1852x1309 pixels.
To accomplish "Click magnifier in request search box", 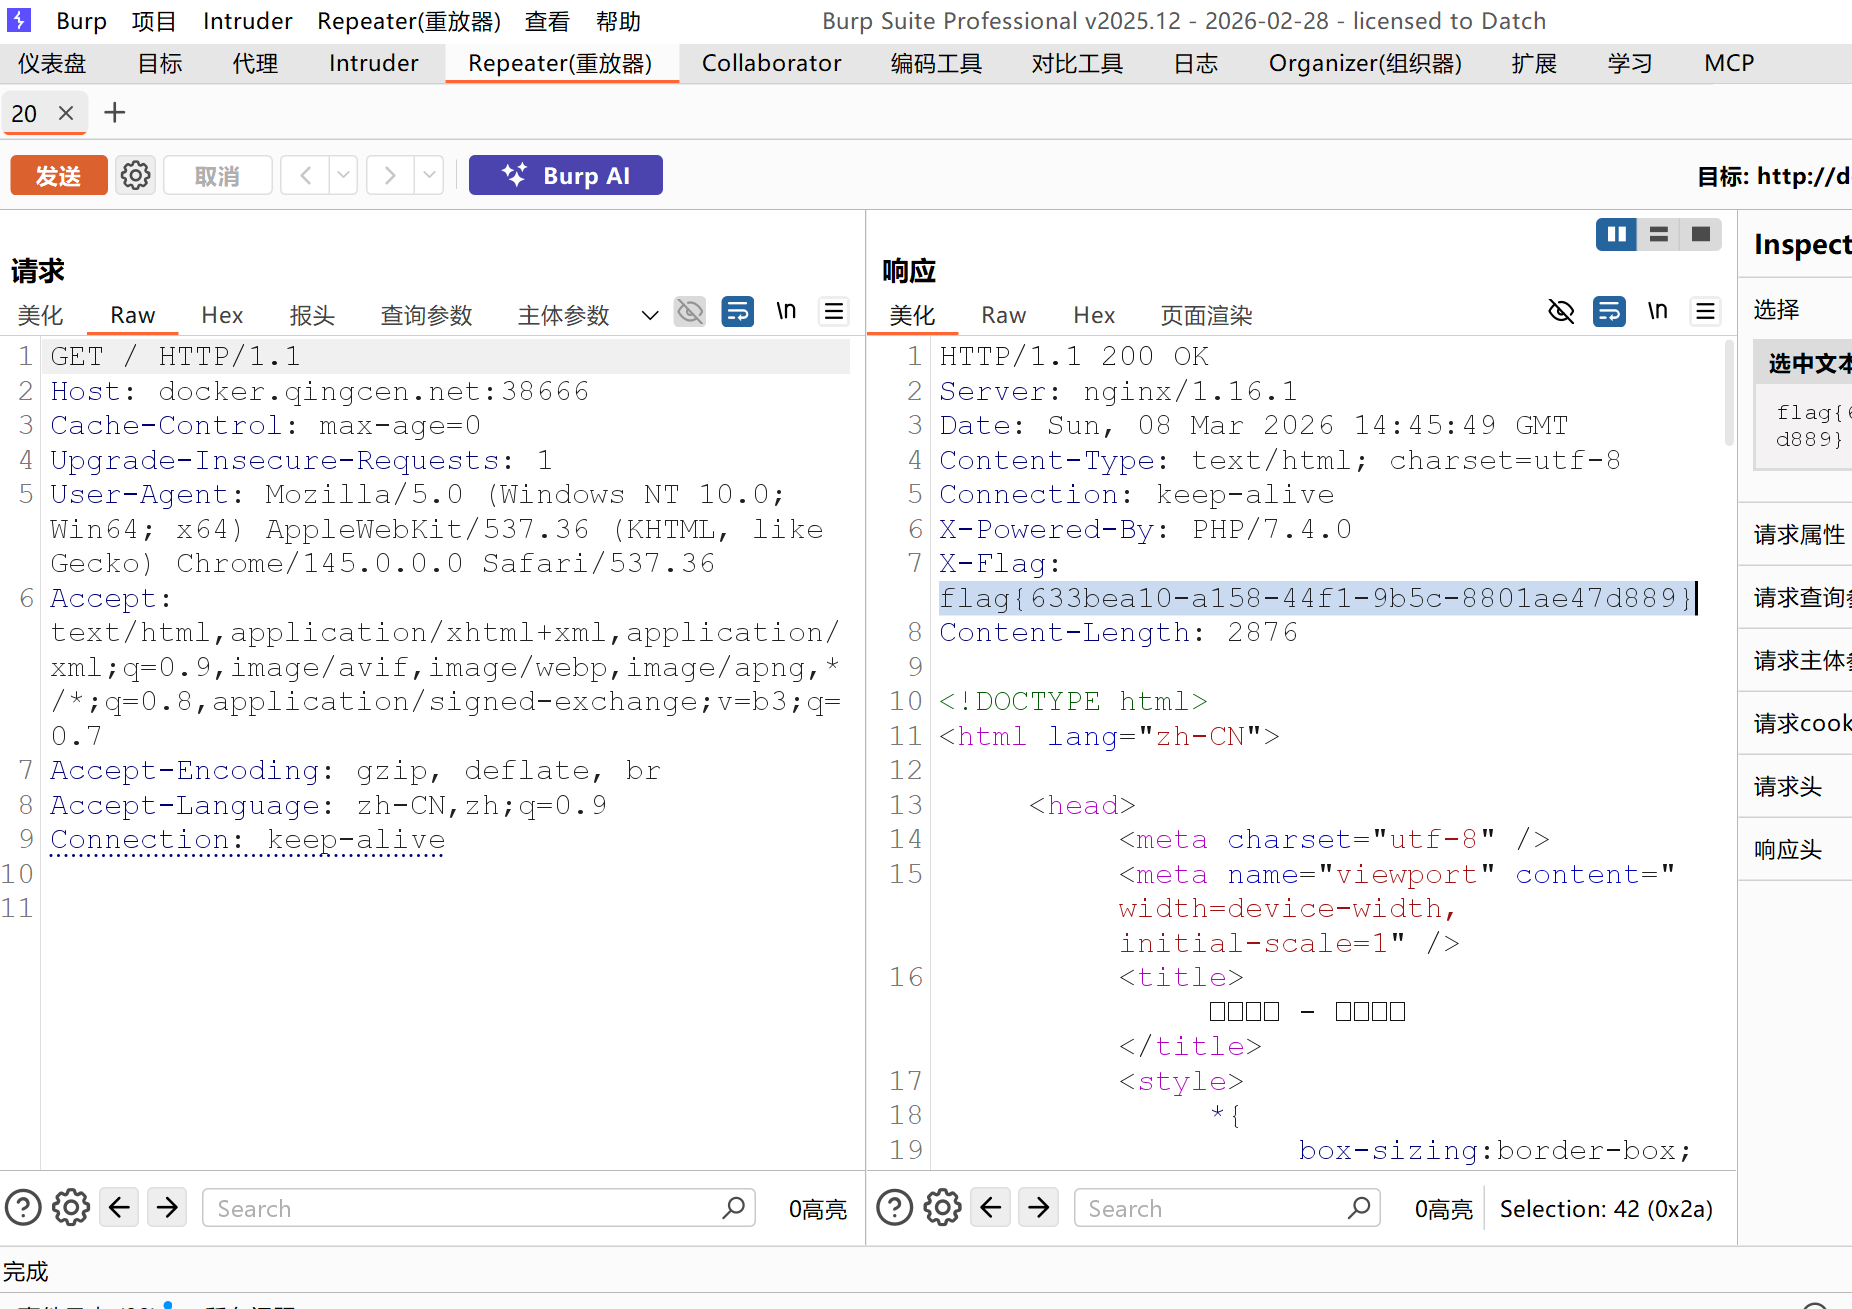I will 734,1208.
